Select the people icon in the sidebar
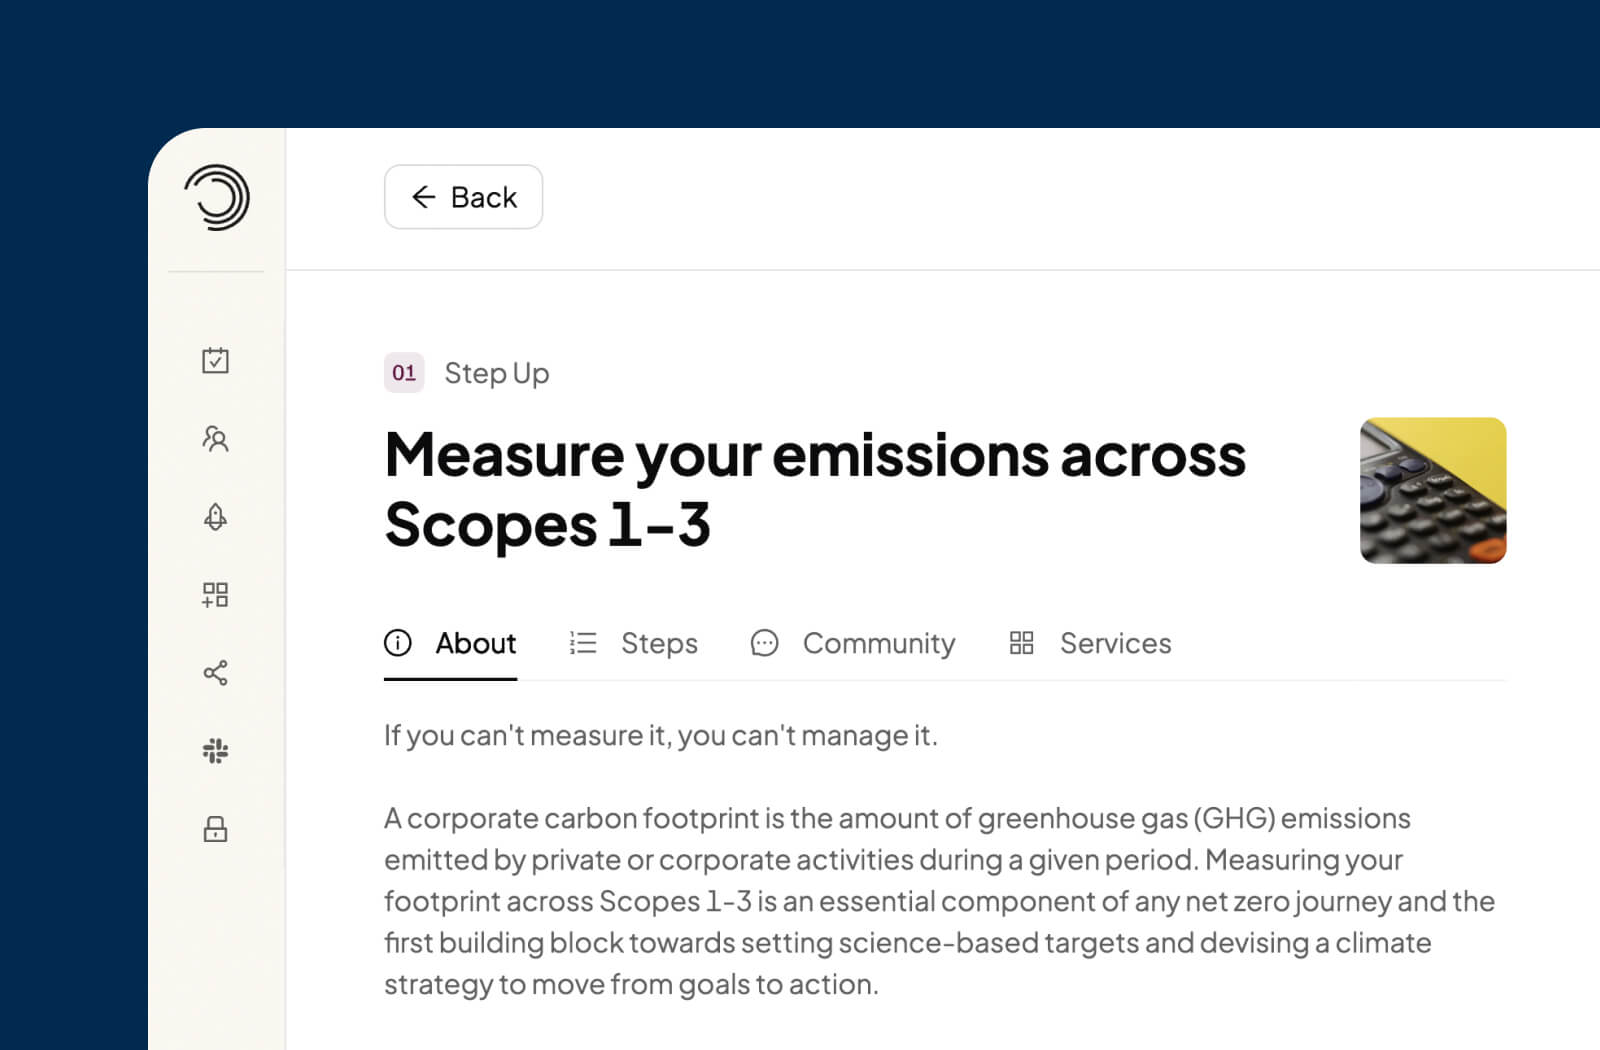Screen dimensions: 1600x1050 pyautogui.click(x=216, y=439)
